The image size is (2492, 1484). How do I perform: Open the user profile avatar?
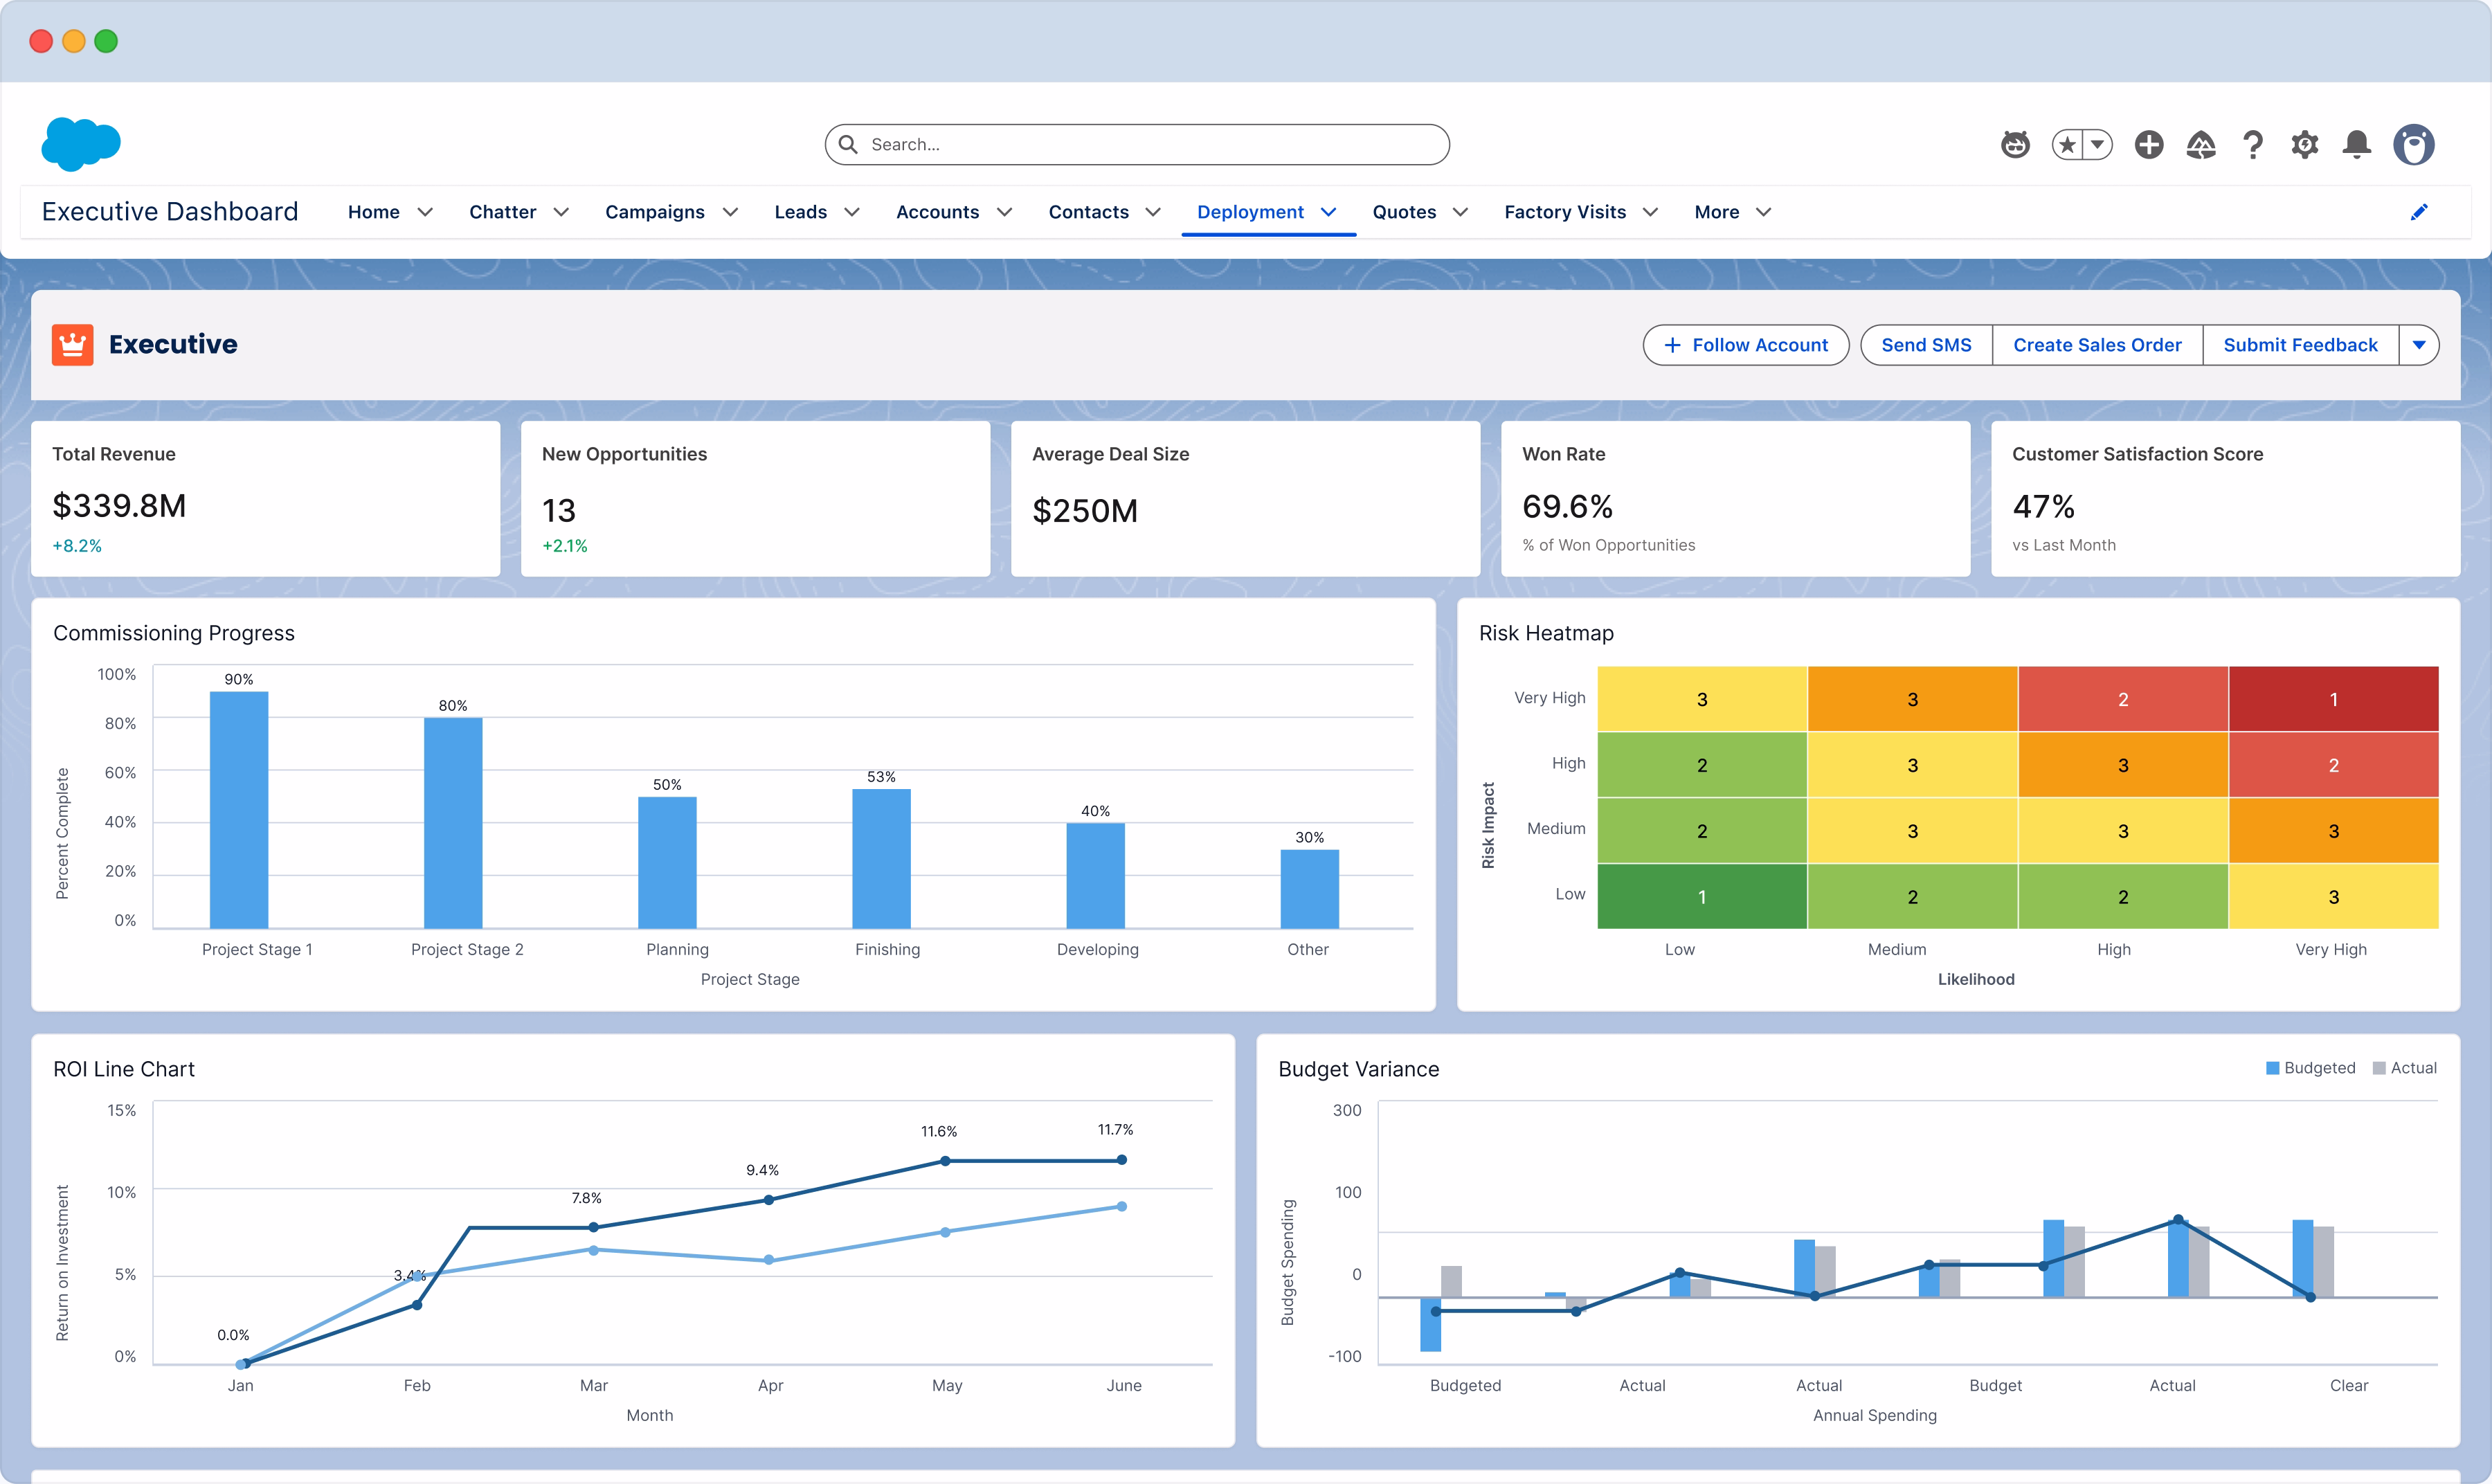point(2414,145)
